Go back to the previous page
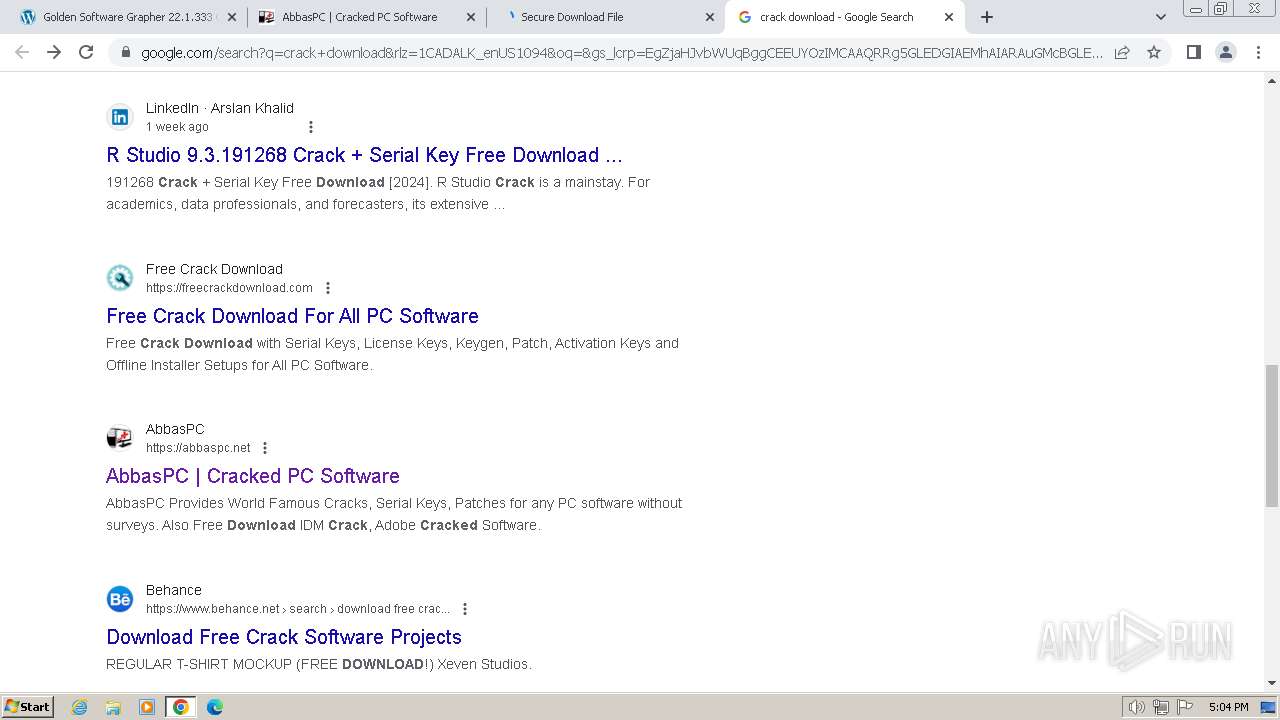Image resolution: width=1280 pixels, height=720 pixels. (22, 52)
